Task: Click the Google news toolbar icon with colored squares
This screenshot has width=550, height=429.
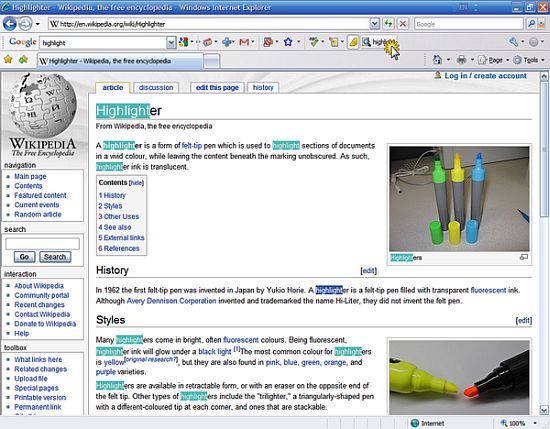Action: click(x=183, y=42)
